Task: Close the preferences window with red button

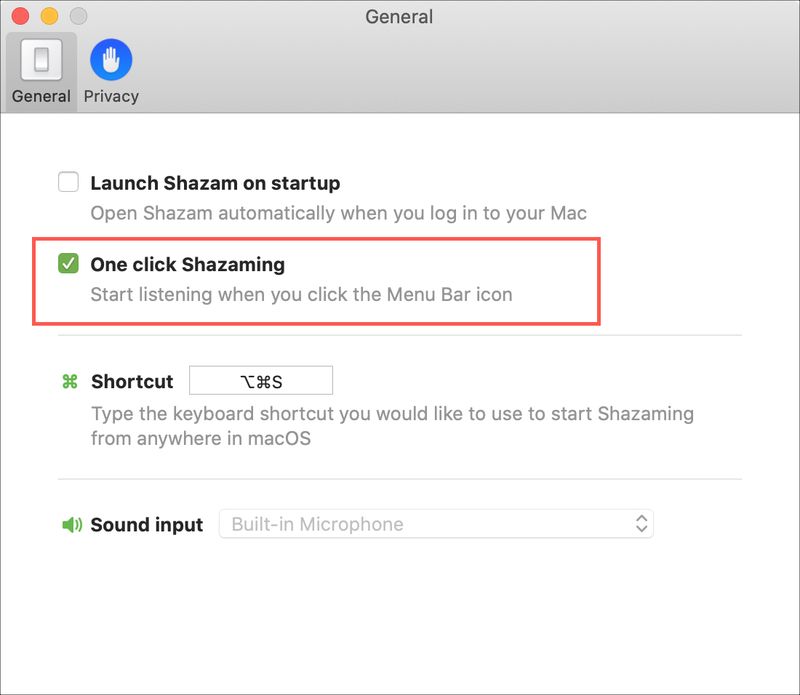Action: (20, 16)
